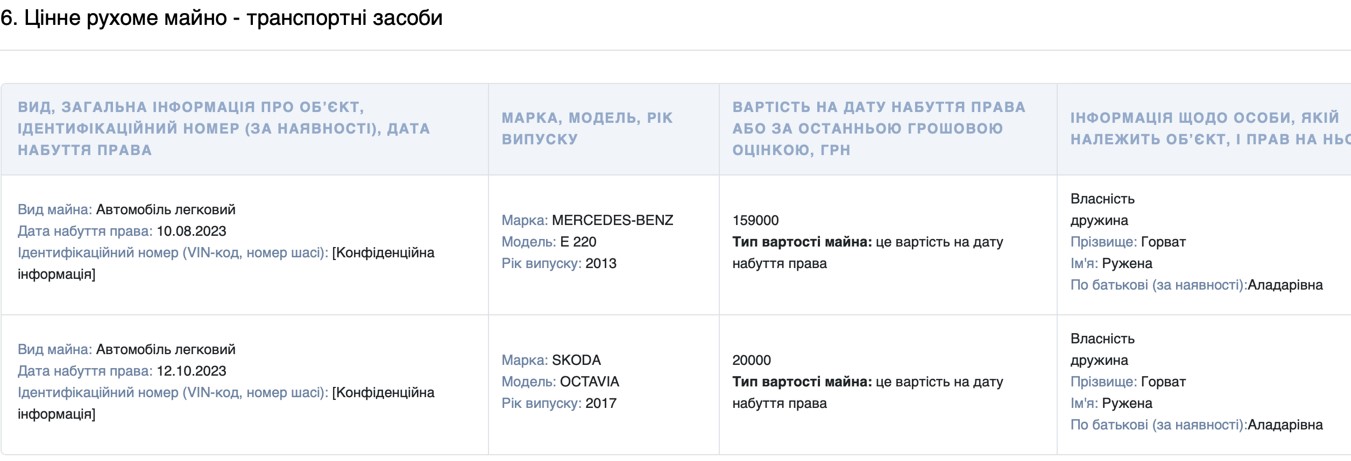The image size is (1351, 461).
Task: Click 'Автомобіль легковий' in the second row
Action: click(x=166, y=350)
